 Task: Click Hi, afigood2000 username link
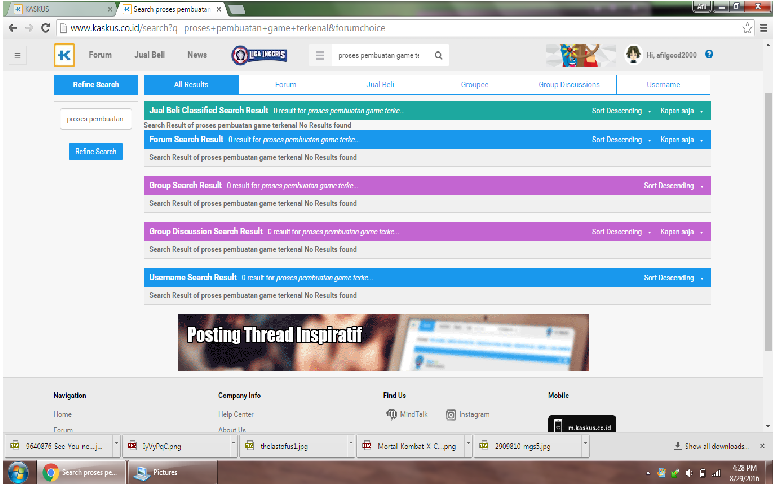pos(671,55)
